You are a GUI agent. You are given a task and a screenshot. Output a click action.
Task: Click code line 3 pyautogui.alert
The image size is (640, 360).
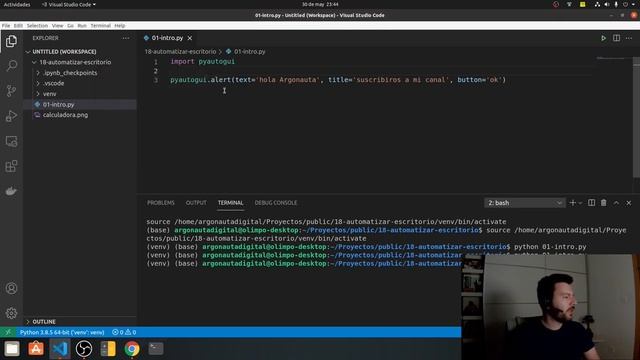click(x=338, y=80)
